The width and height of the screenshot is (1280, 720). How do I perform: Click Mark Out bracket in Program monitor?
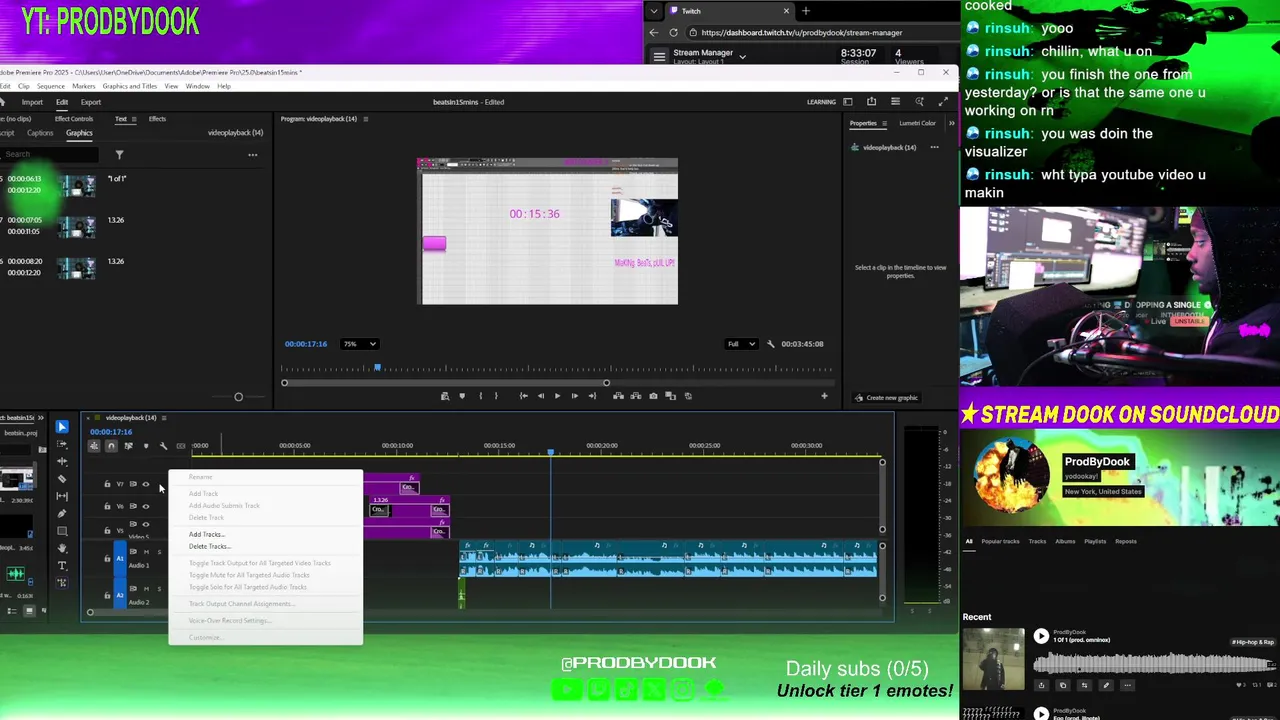pyautogui.click(x=496, y=396)
